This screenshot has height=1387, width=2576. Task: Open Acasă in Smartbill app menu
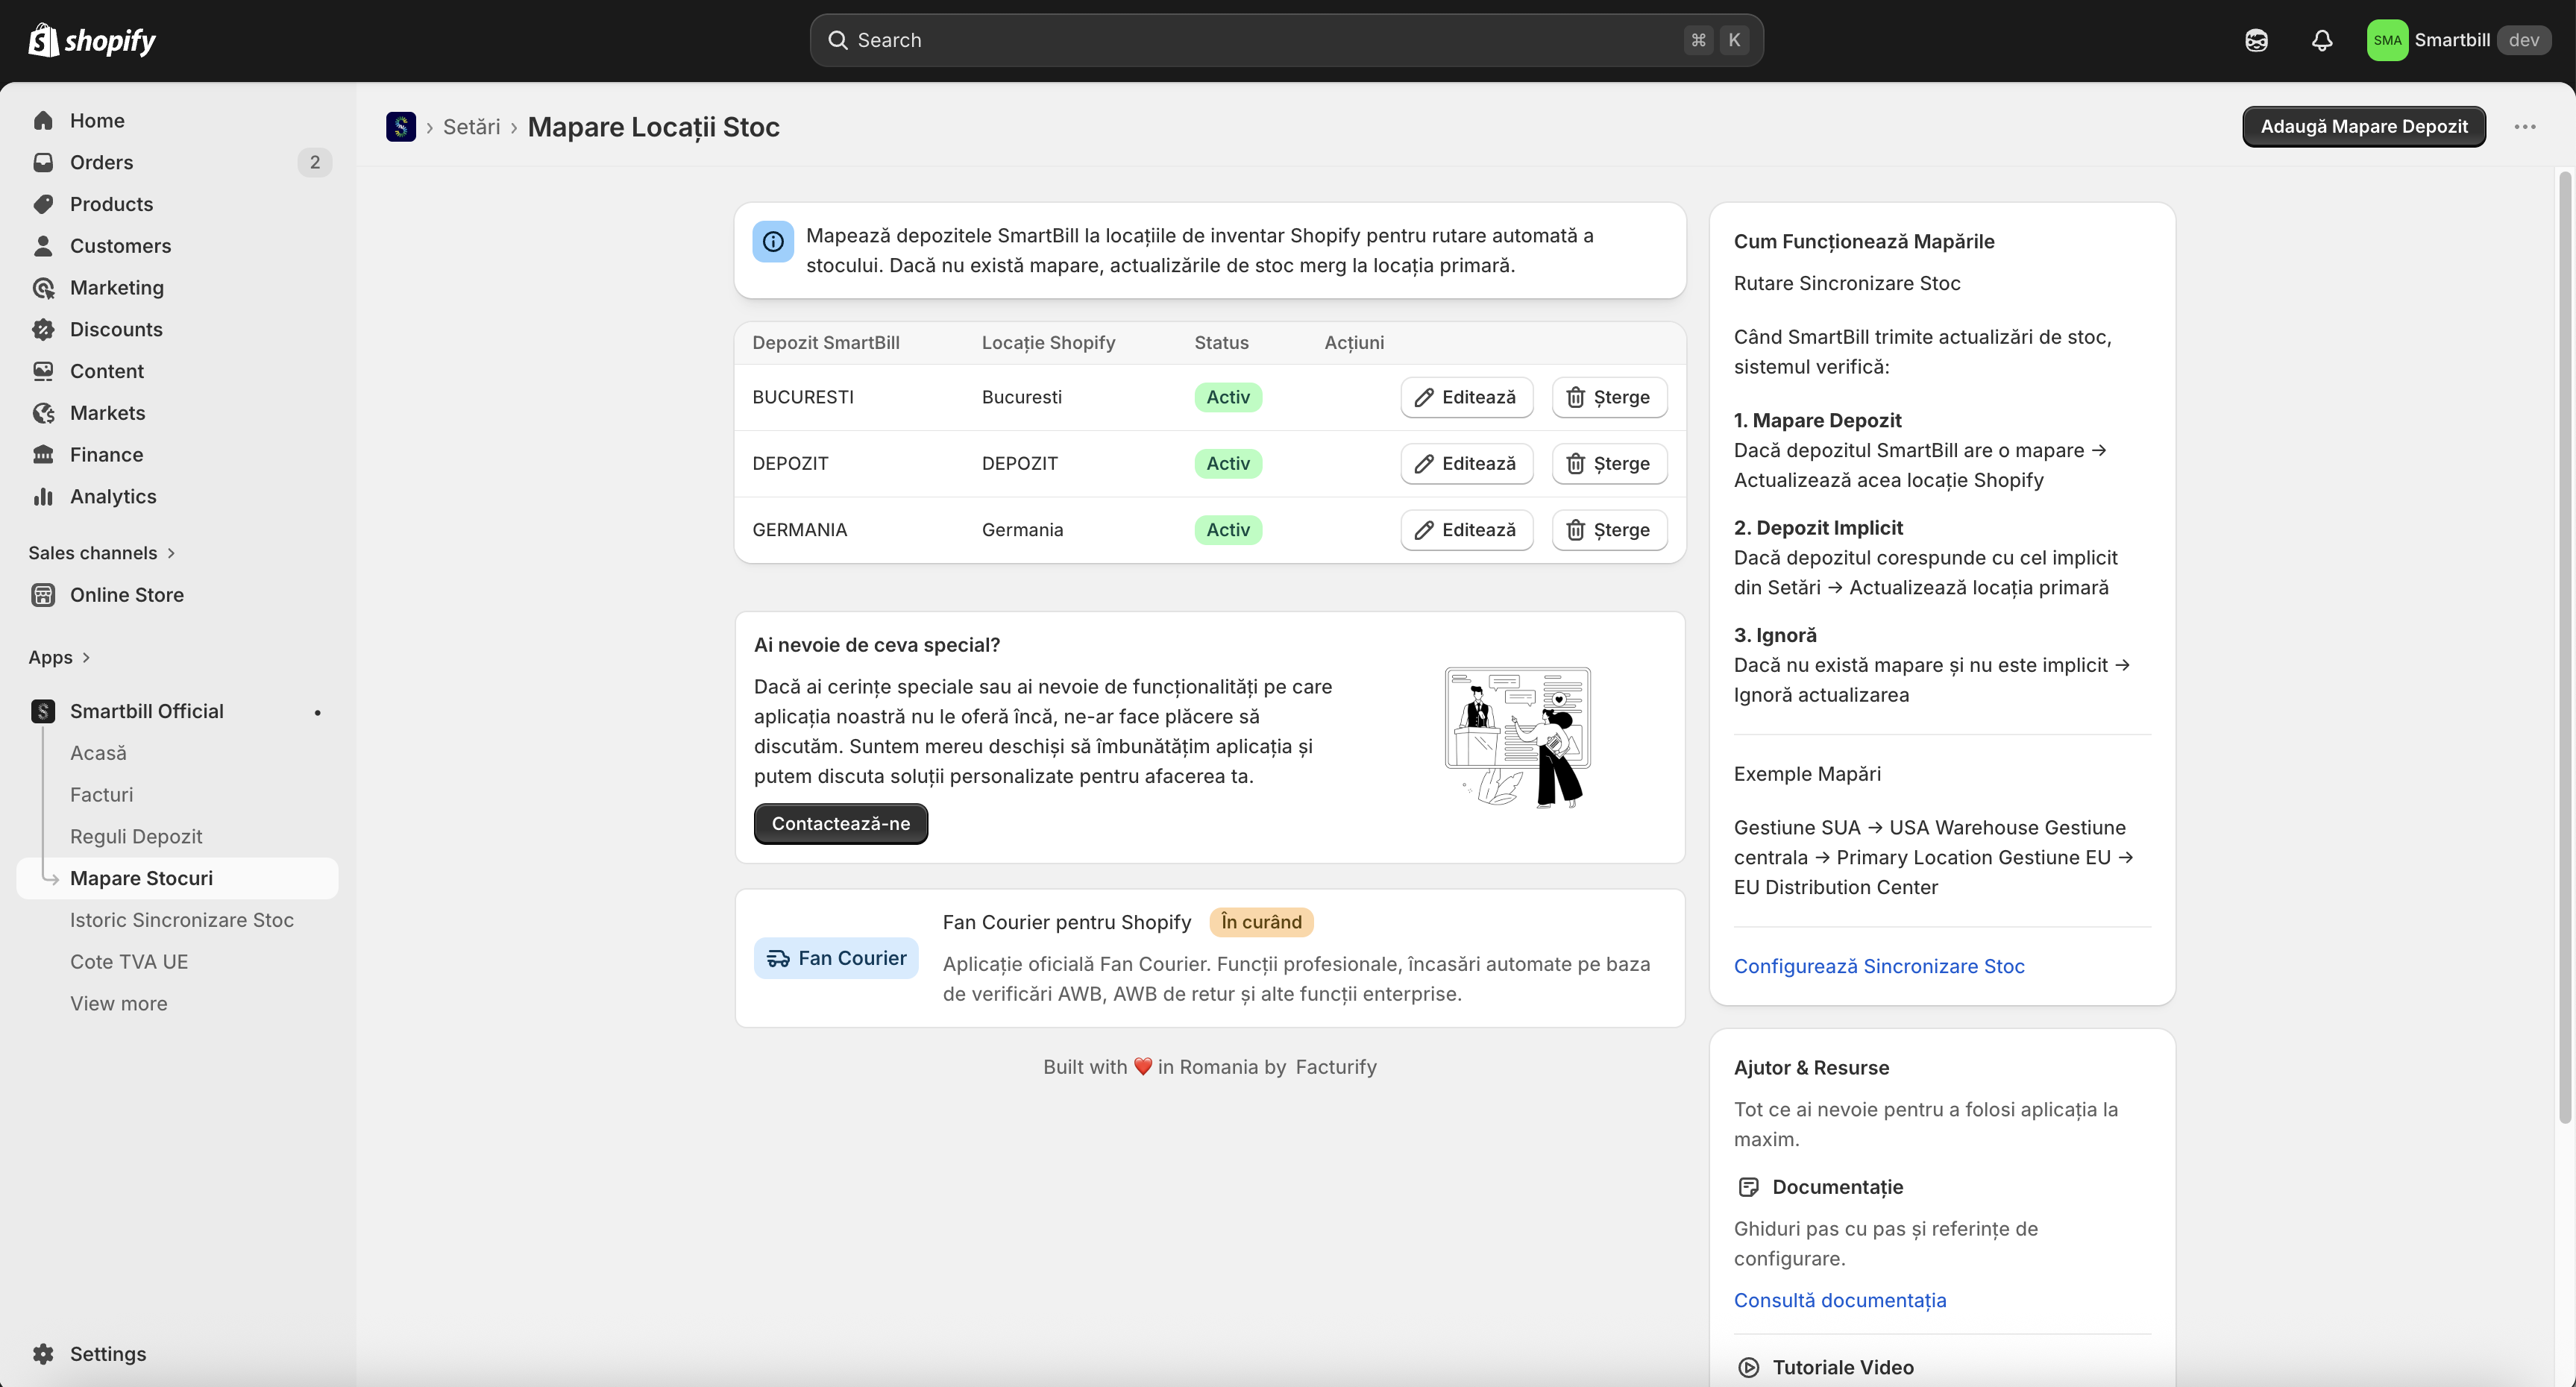[x=98, y=753]
